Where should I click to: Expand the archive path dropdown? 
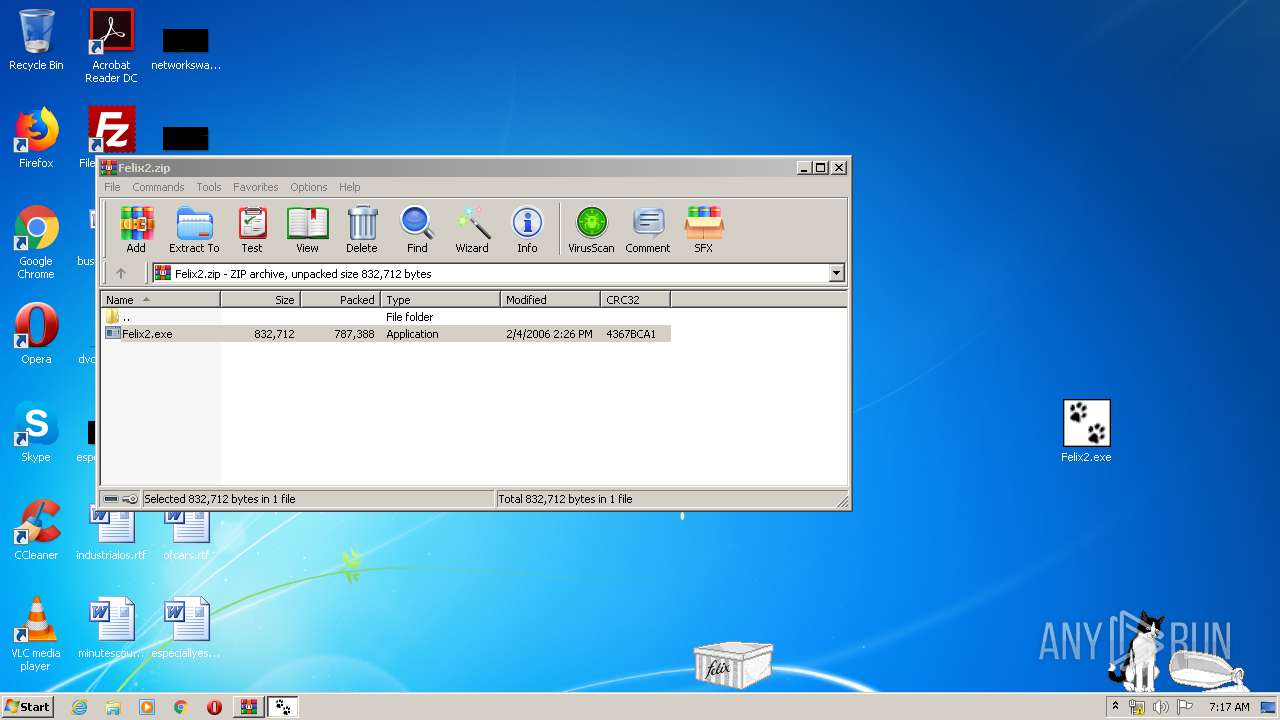tap(836, 273)
